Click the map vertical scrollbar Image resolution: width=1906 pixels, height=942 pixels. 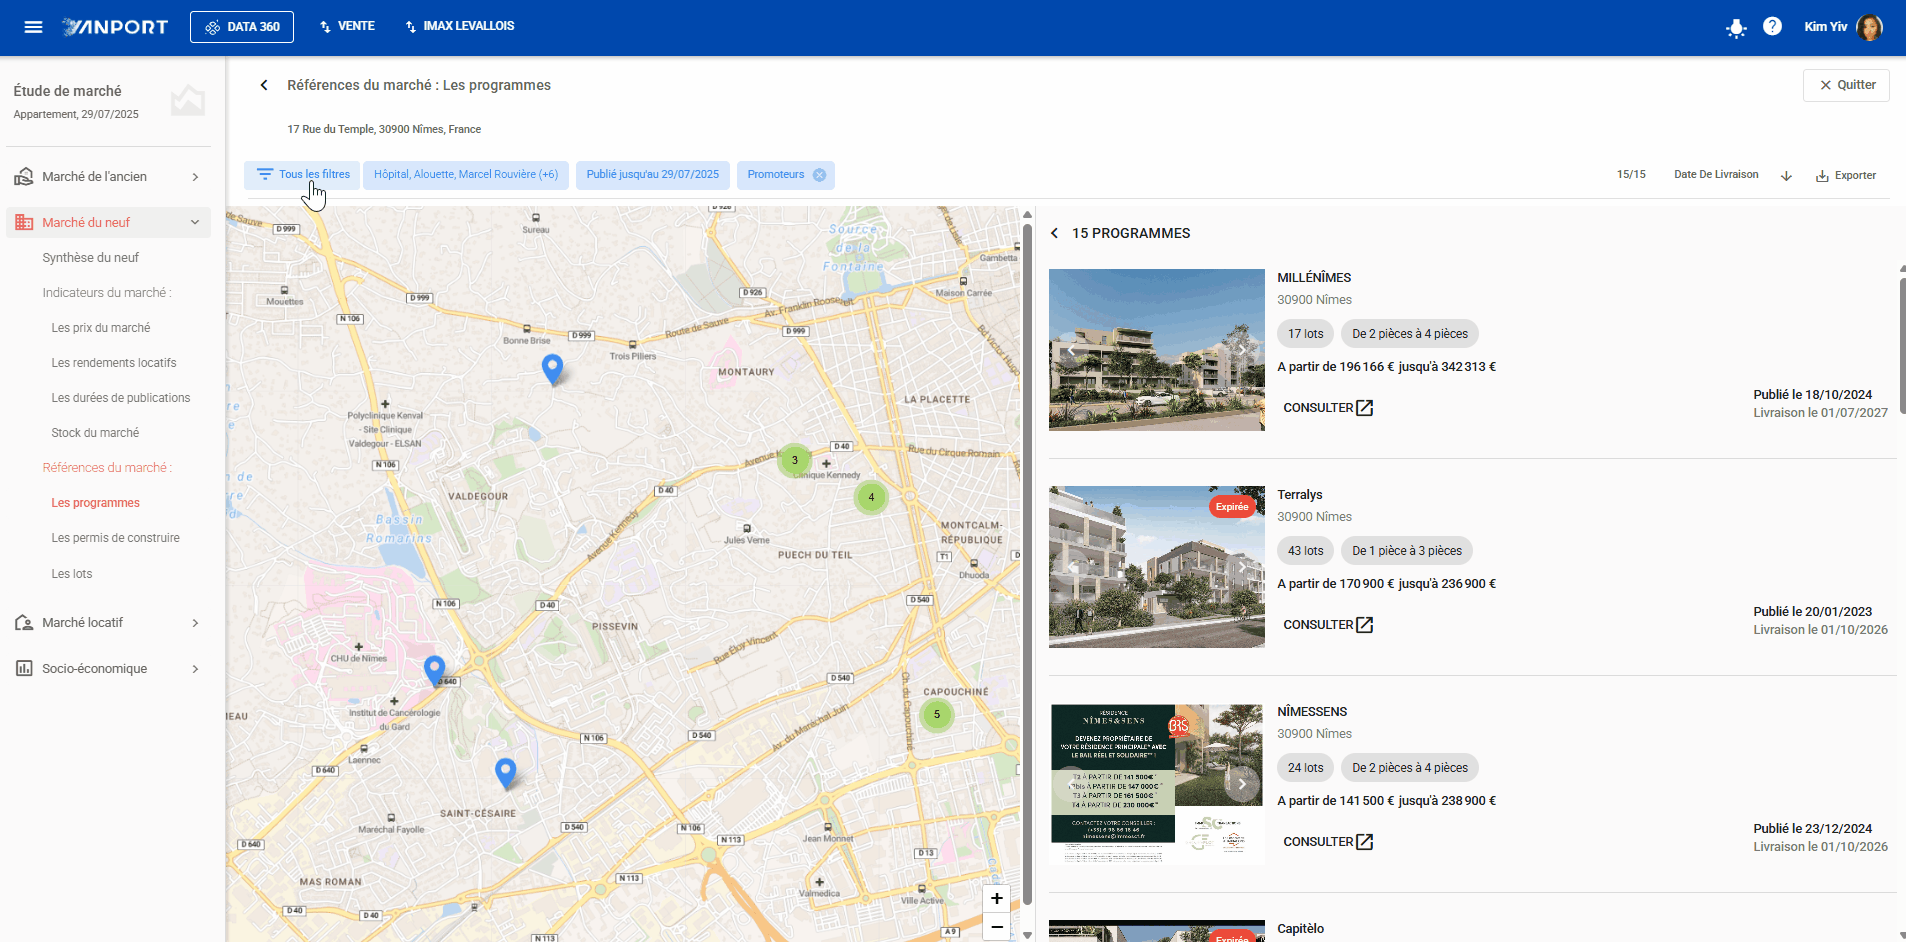[x=1027, y=565]
